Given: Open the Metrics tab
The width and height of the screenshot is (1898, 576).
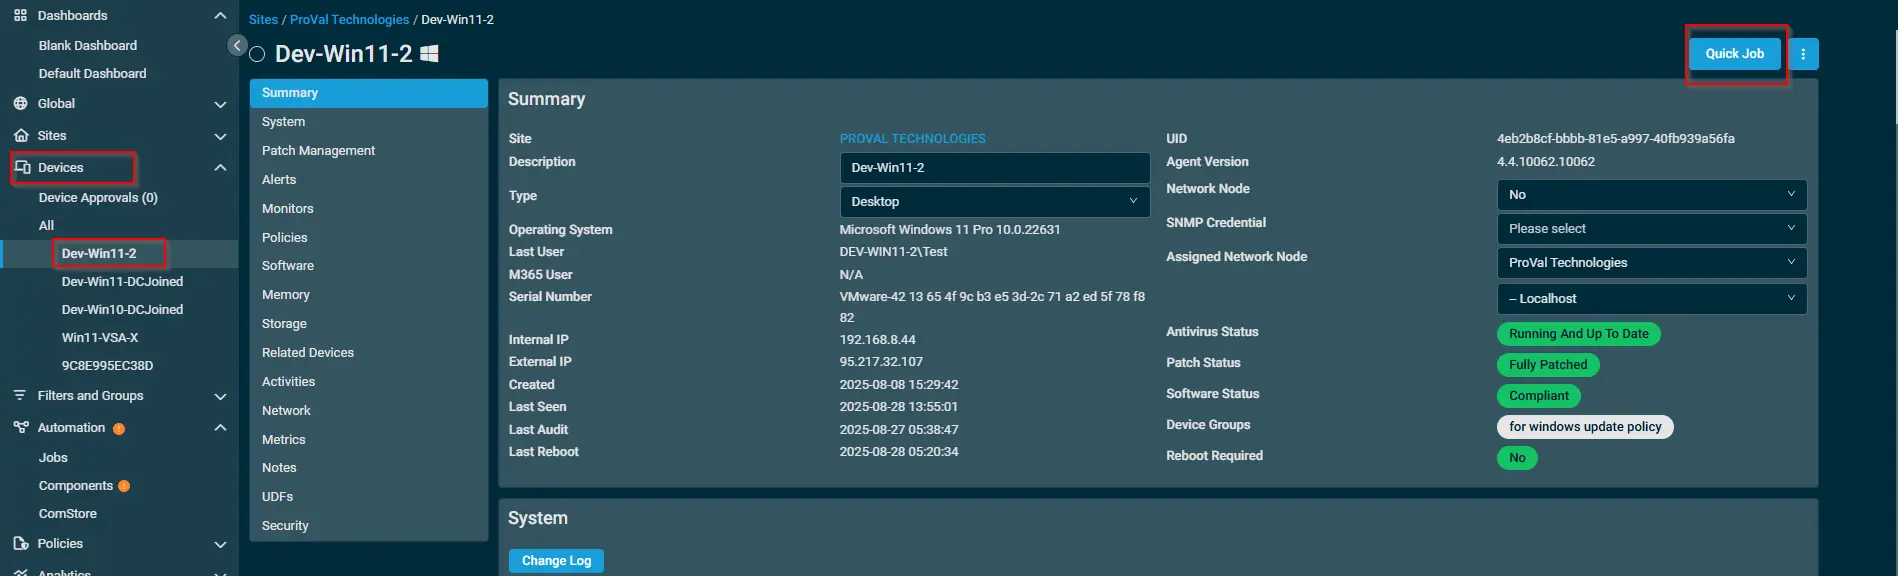Looking at the screenshot, I should tap(369, 440).
